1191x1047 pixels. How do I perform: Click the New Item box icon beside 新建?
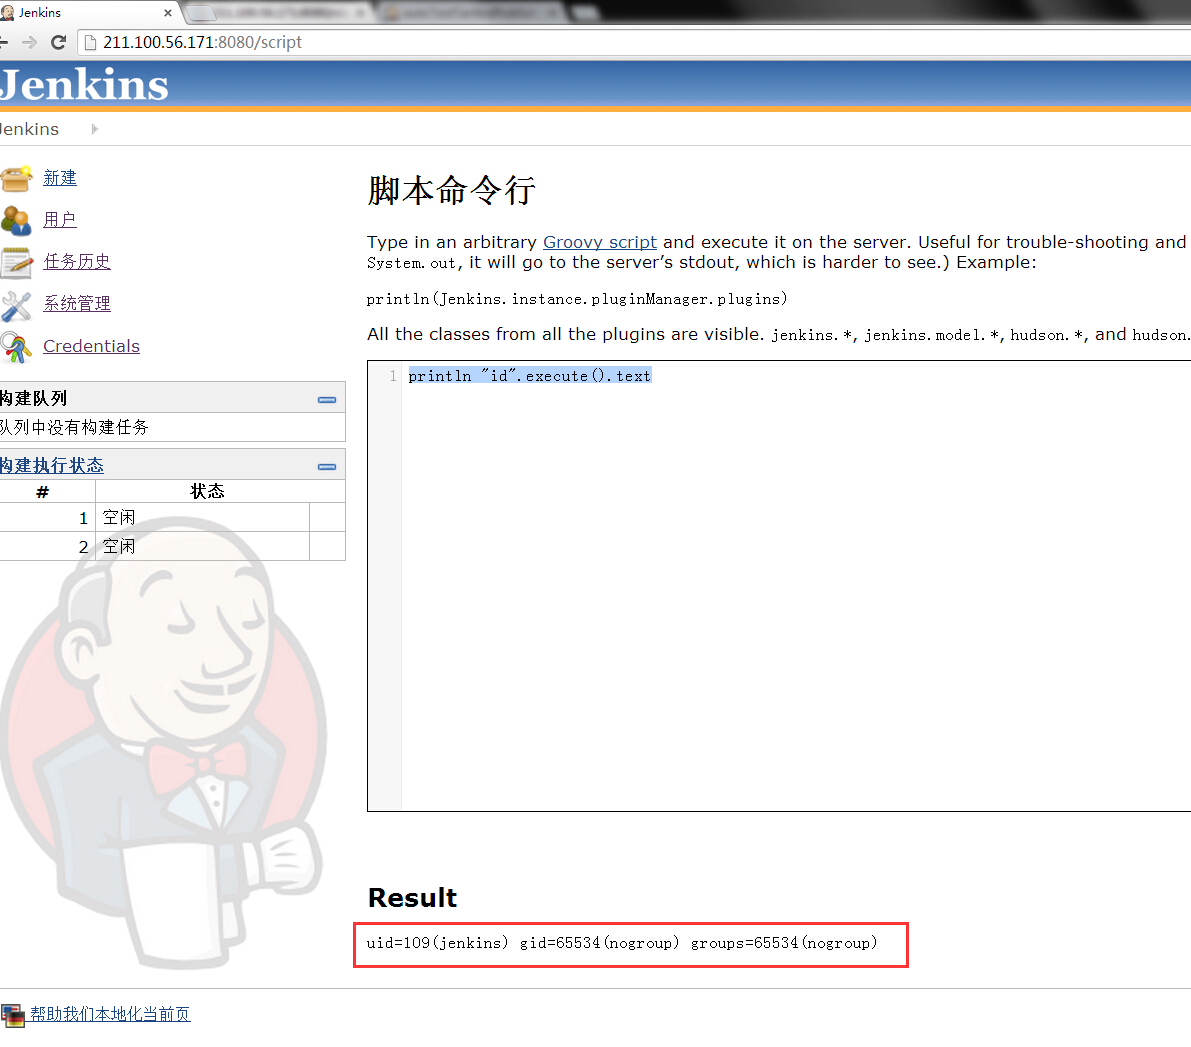(x=16, y=179)
